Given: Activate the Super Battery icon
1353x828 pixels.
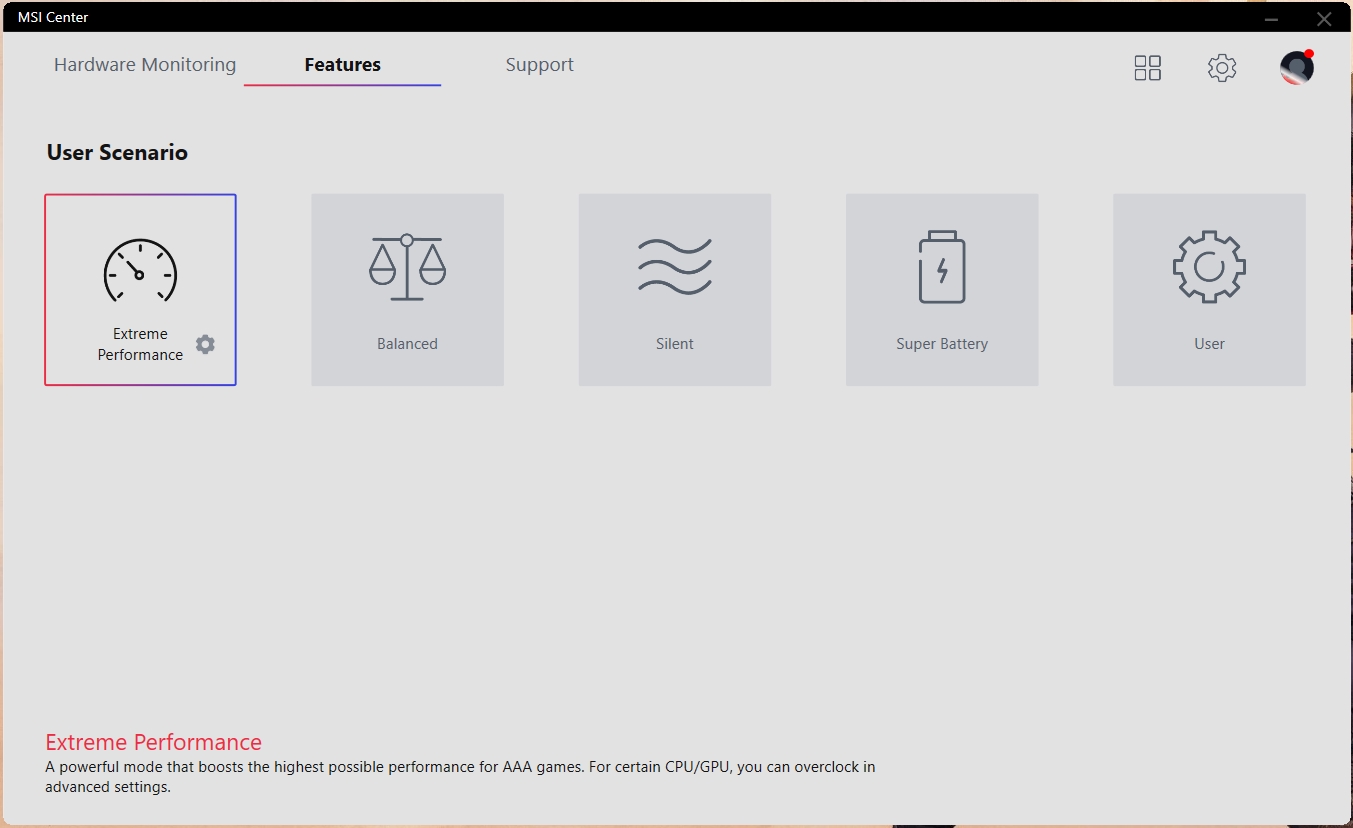Looking at the screenshot, I should [942, 267].
